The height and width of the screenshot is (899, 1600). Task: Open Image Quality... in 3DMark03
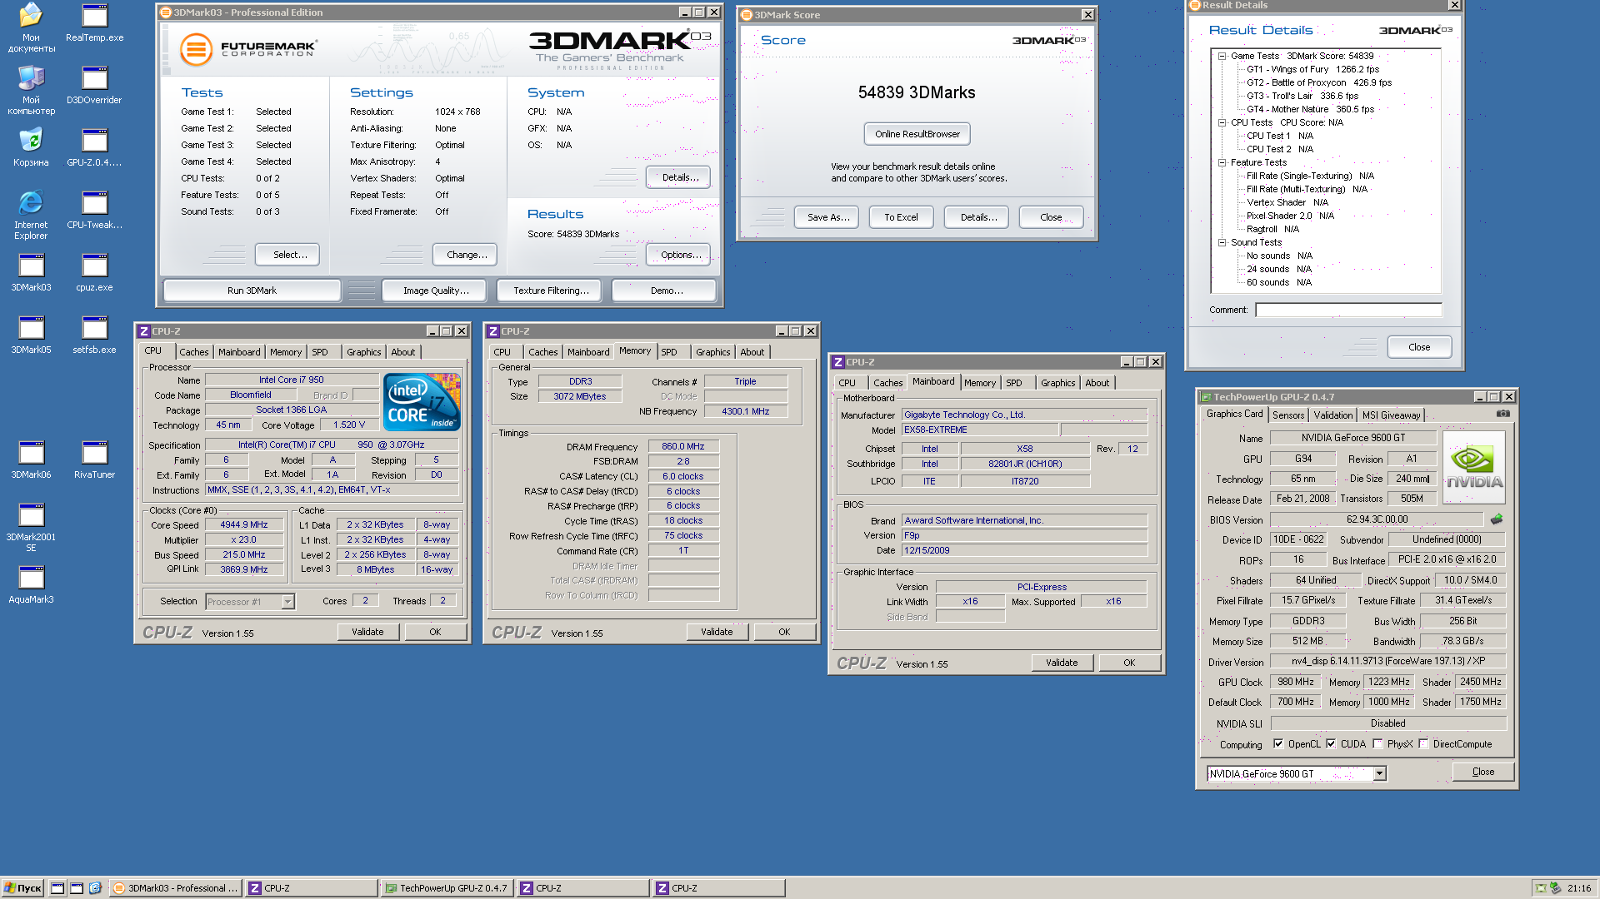pos(436,290)
